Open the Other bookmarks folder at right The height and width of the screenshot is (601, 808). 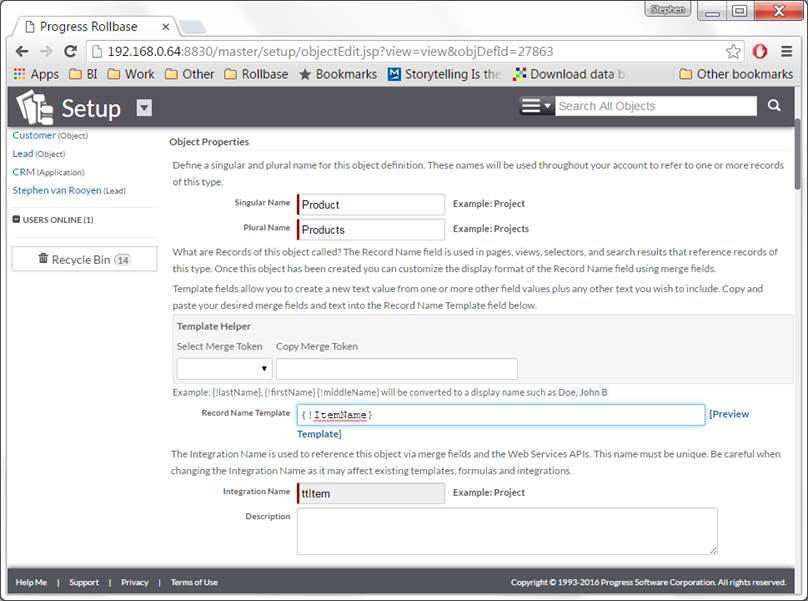736,74
